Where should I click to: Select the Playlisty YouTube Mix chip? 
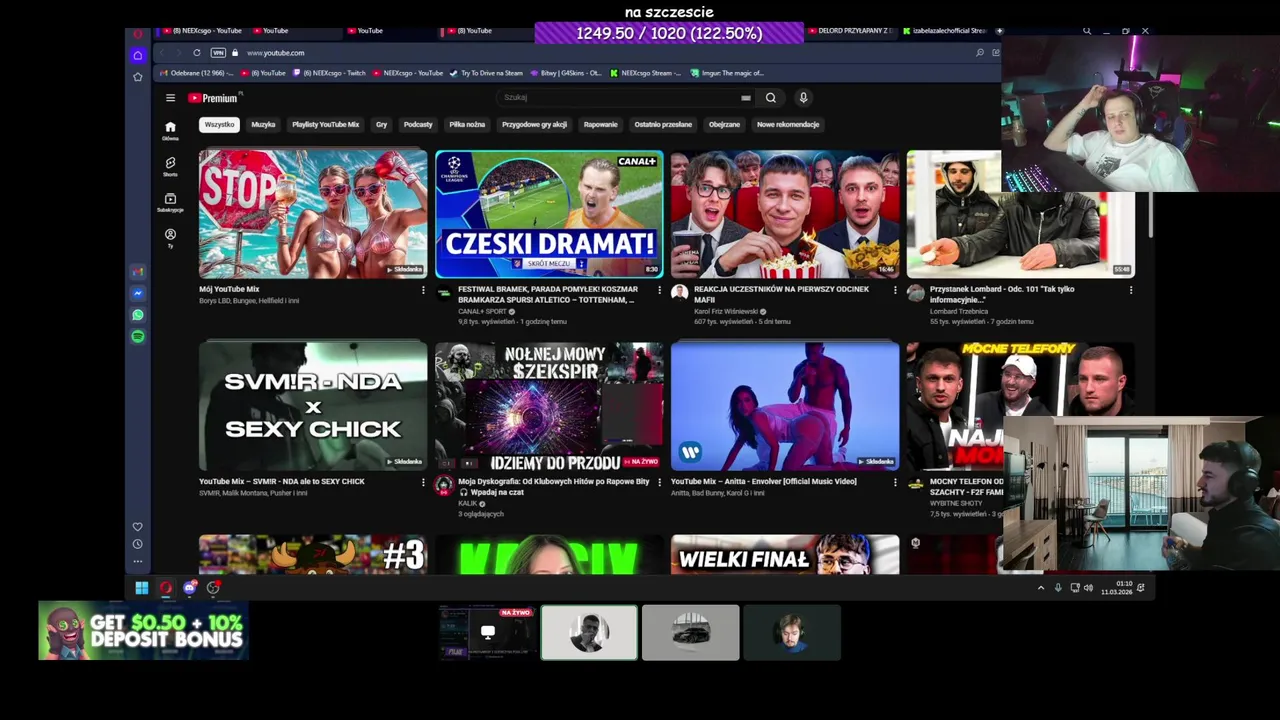pos(325,125)
